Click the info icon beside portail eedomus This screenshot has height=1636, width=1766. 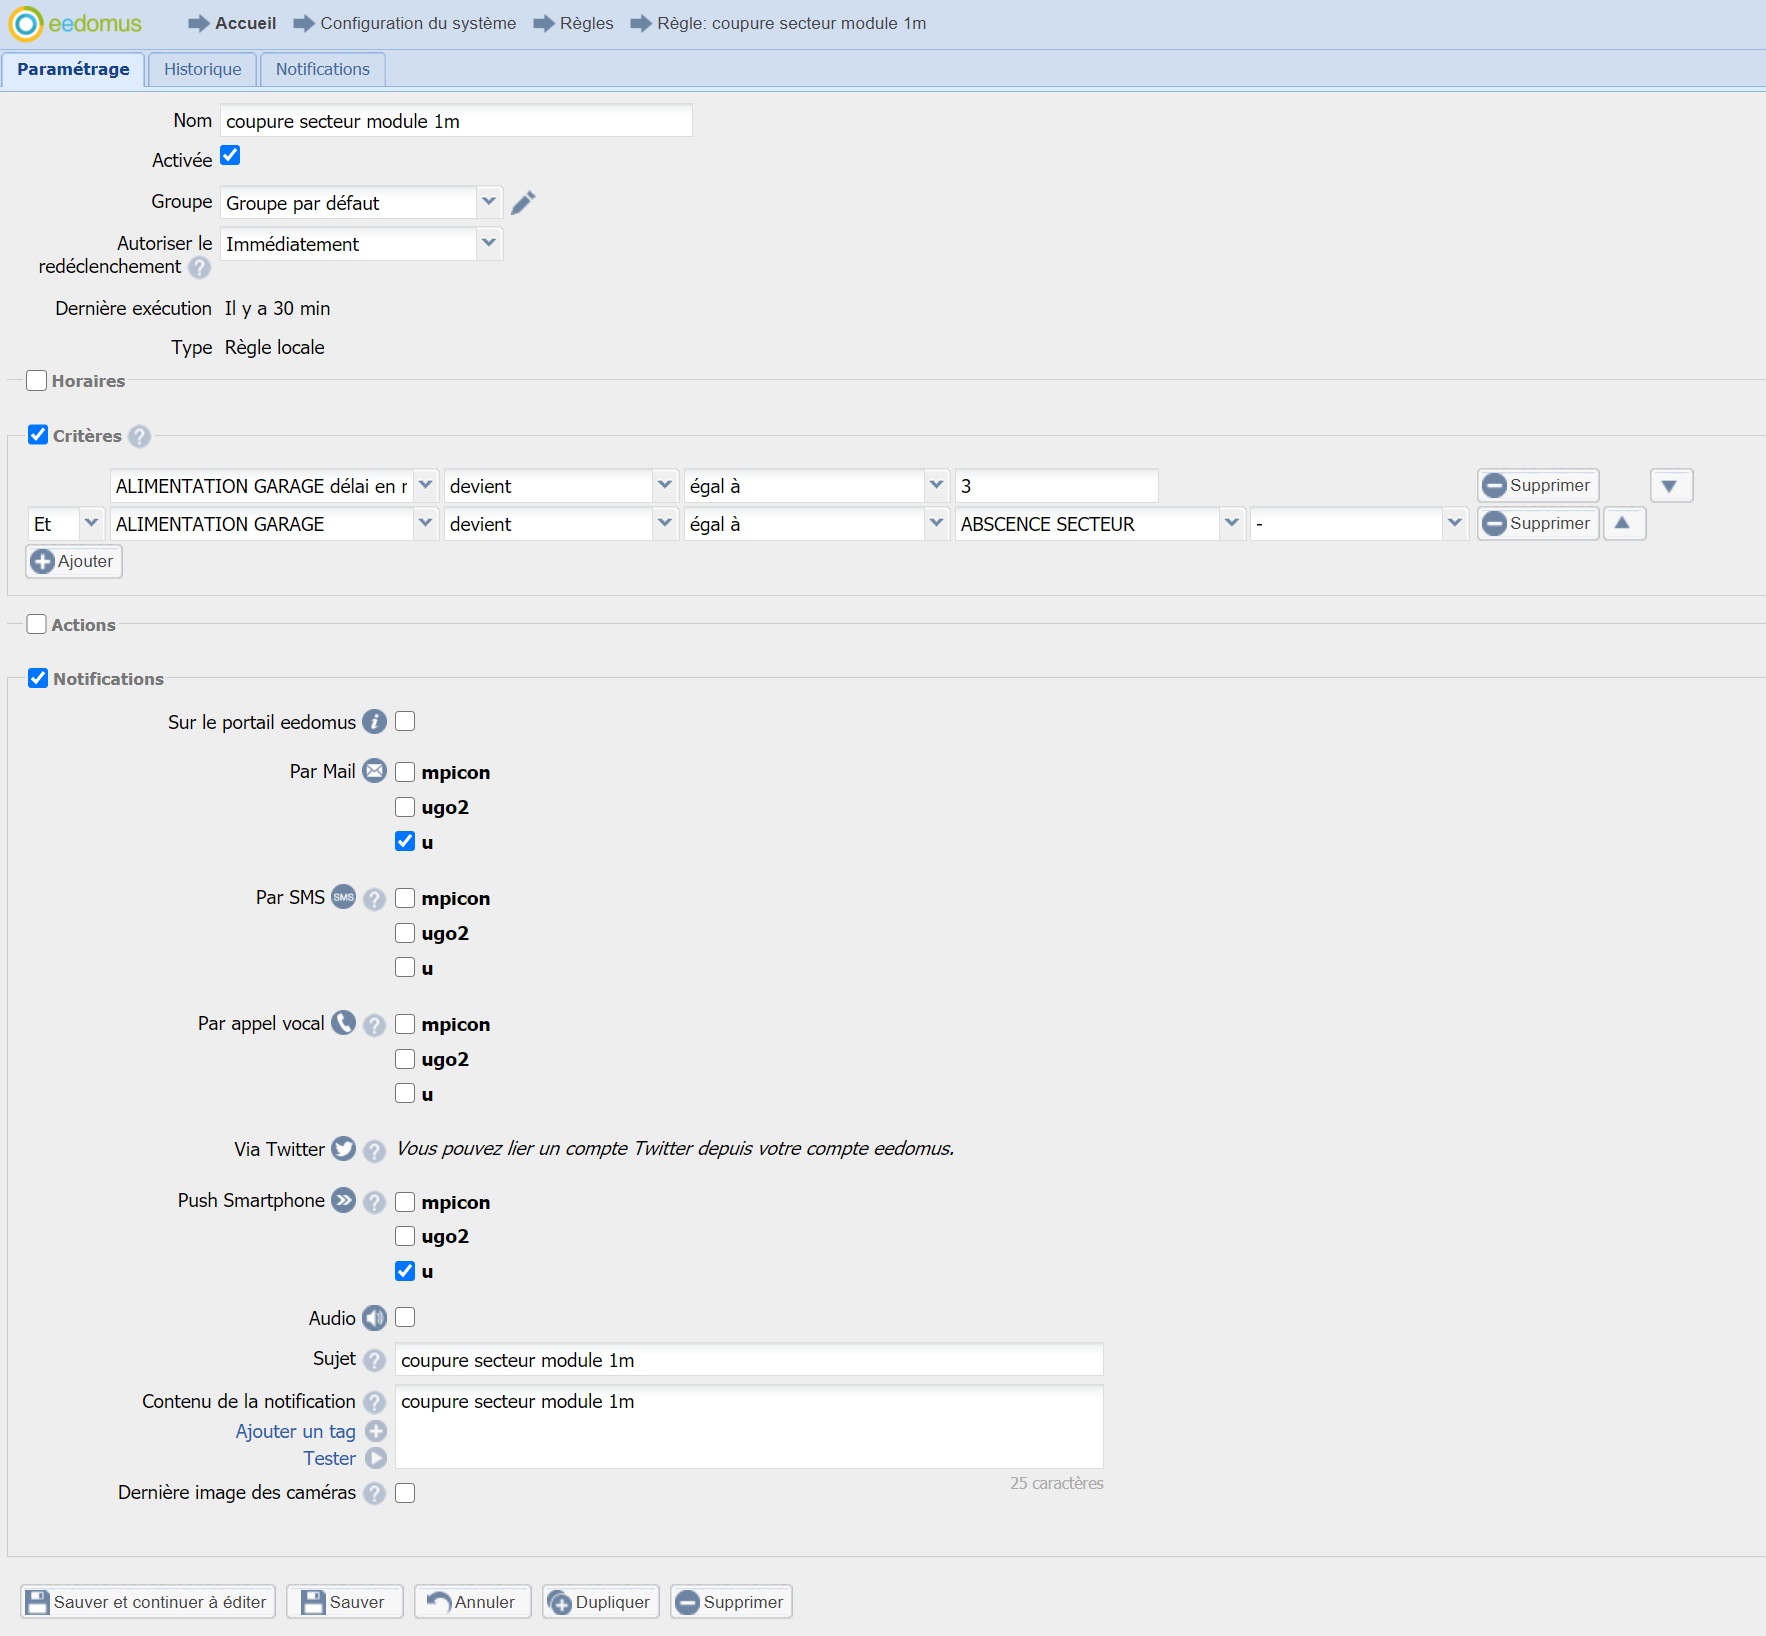pos(374,722)
